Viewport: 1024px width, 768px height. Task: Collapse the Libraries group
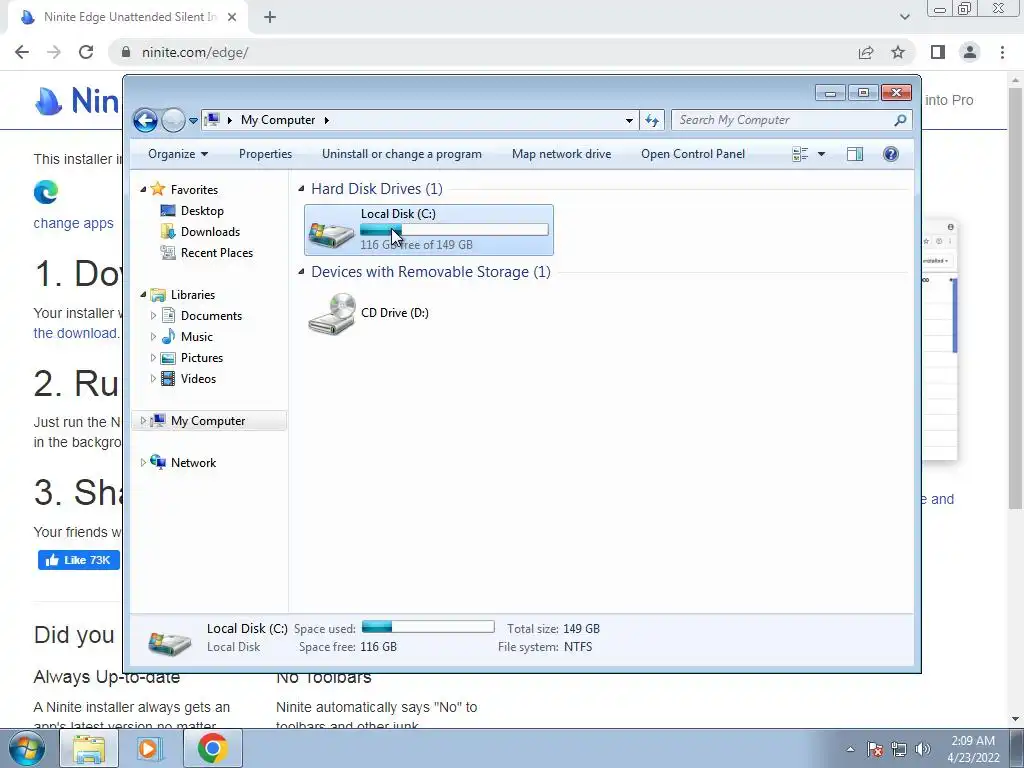pos(143,295)
